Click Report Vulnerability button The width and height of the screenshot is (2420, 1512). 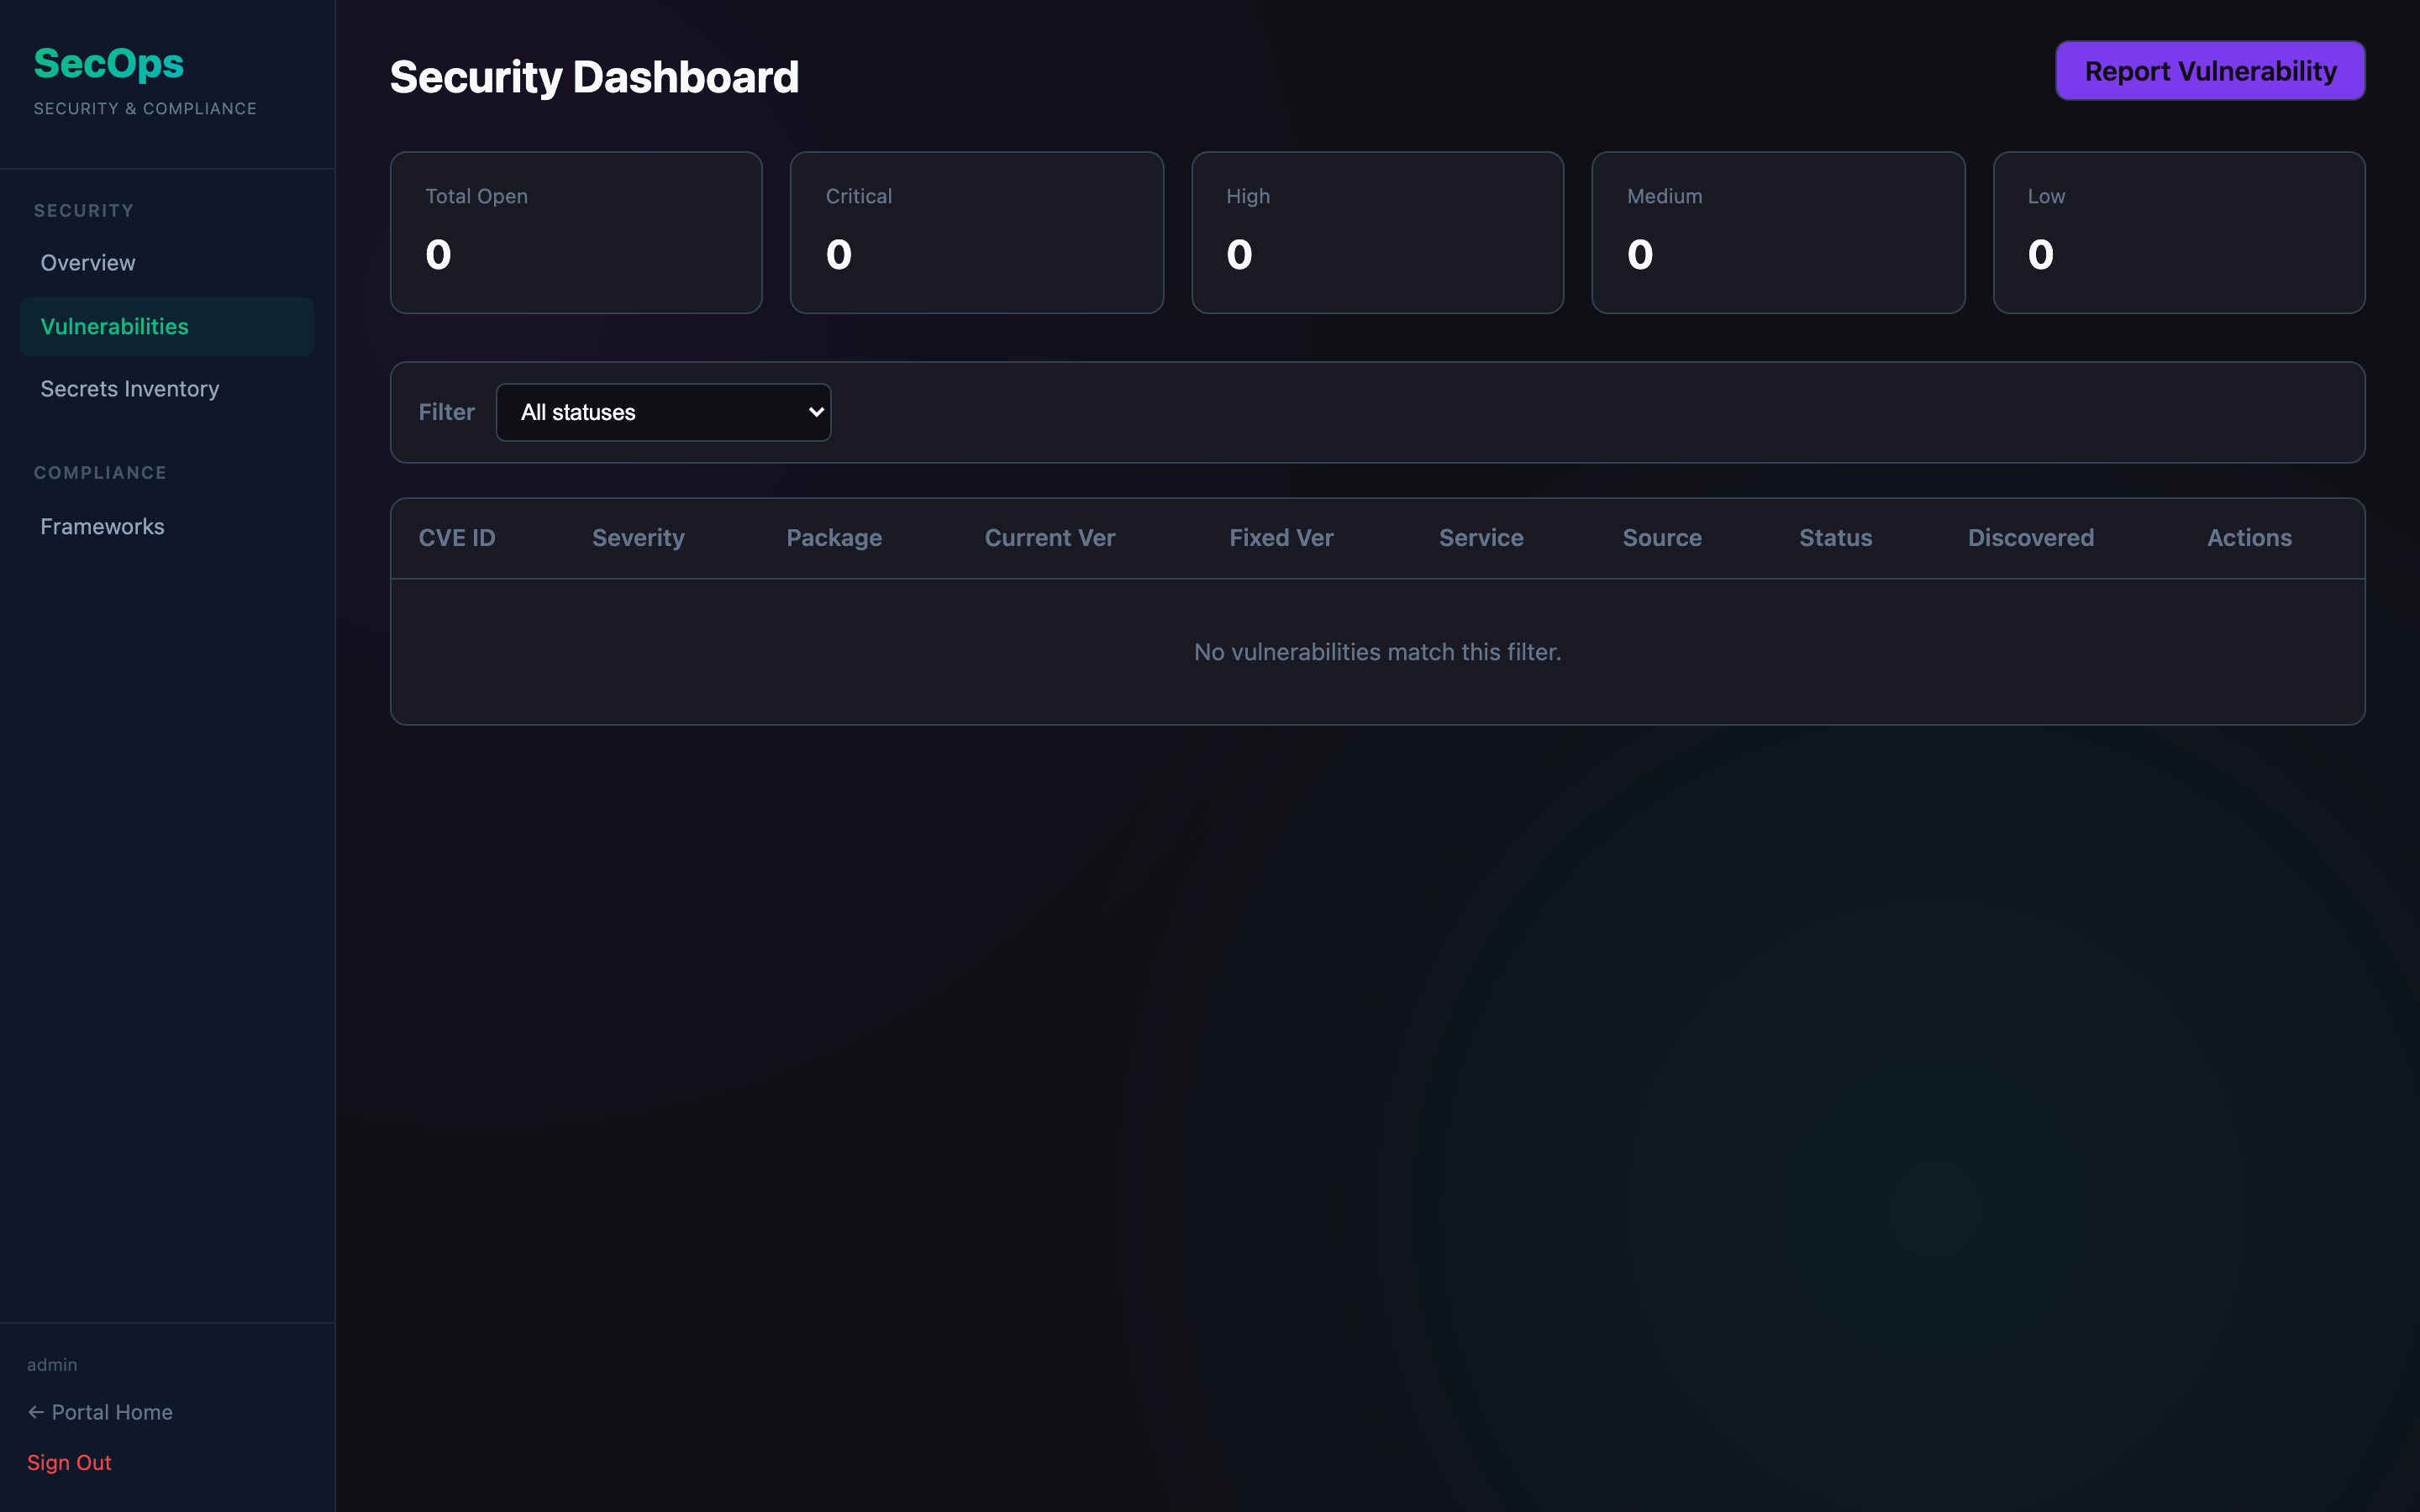coord(2210,71)
